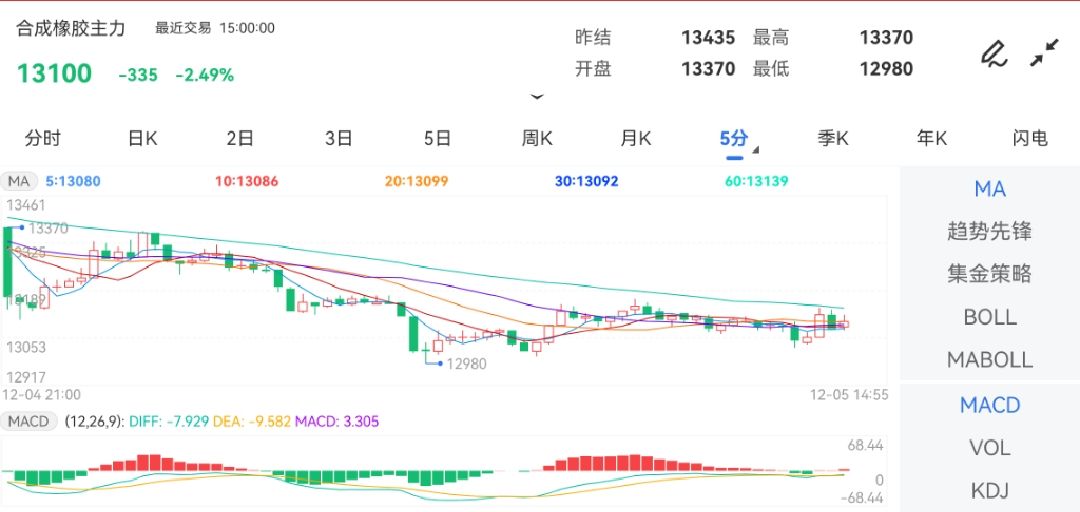
Task: Tap the MA 5:13080 value
Action: [x=73, y=181]
